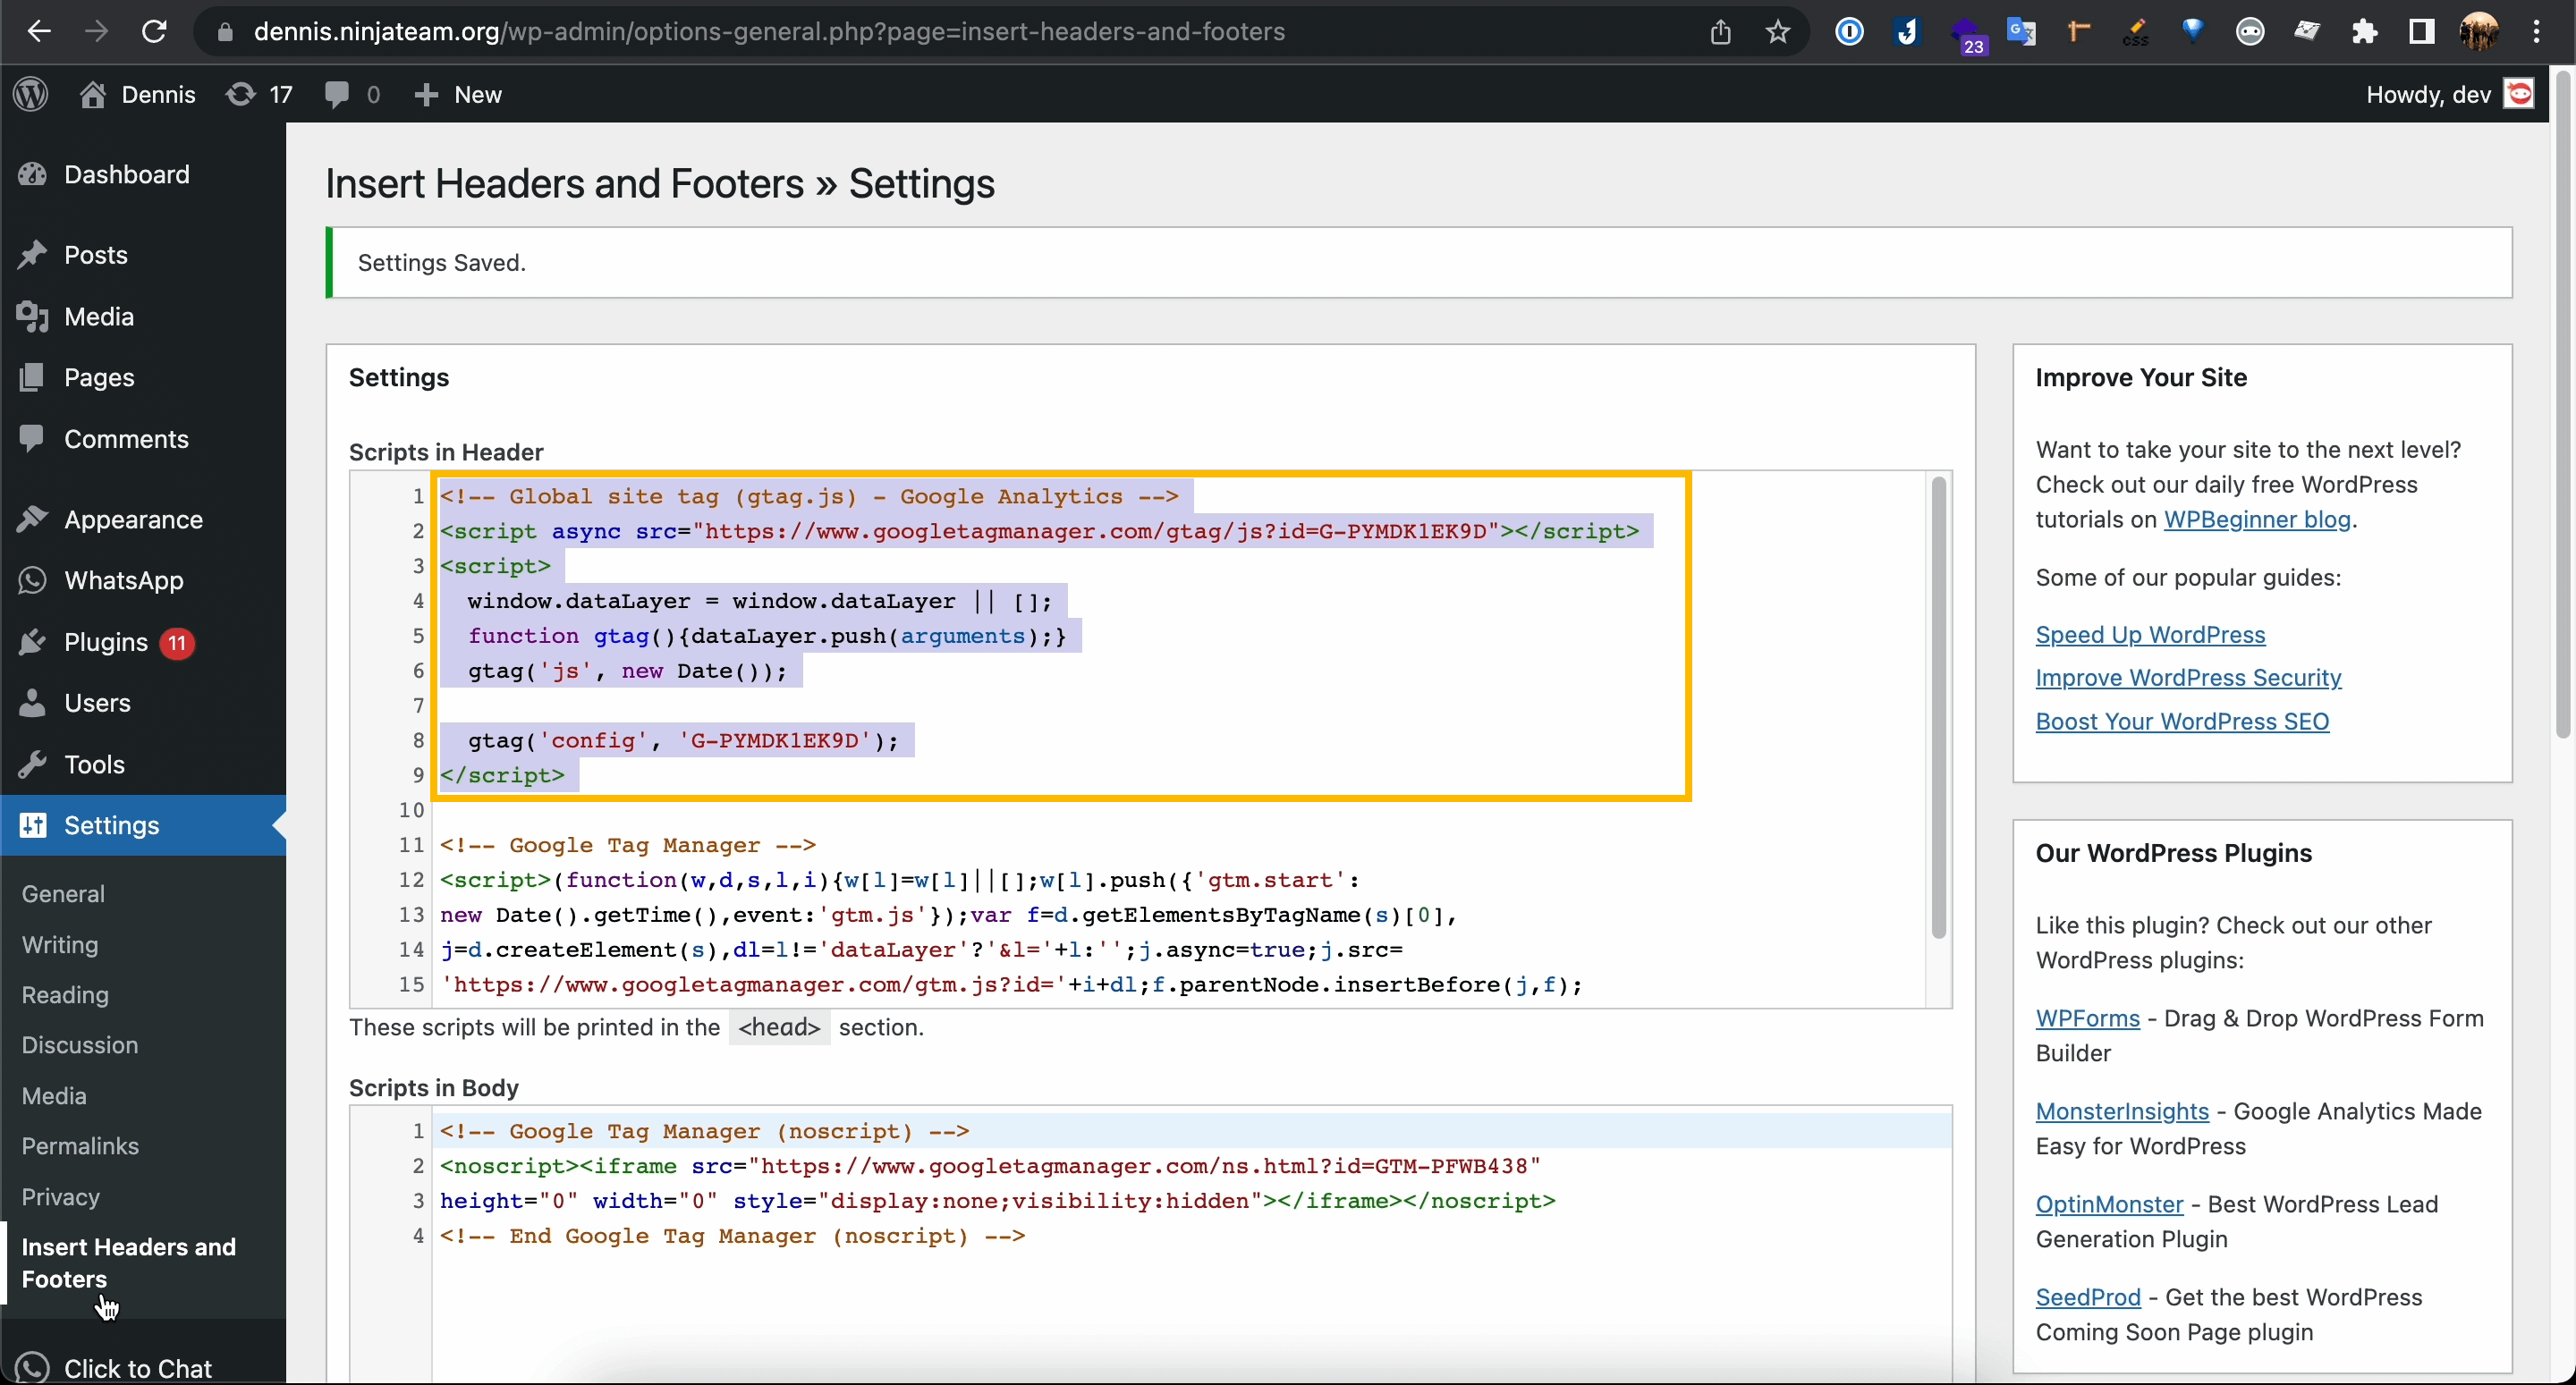Viewport: 2576px width, 1385px height.
Task: Click header line 12 Tag Manager script
Action: click(900, 880)
